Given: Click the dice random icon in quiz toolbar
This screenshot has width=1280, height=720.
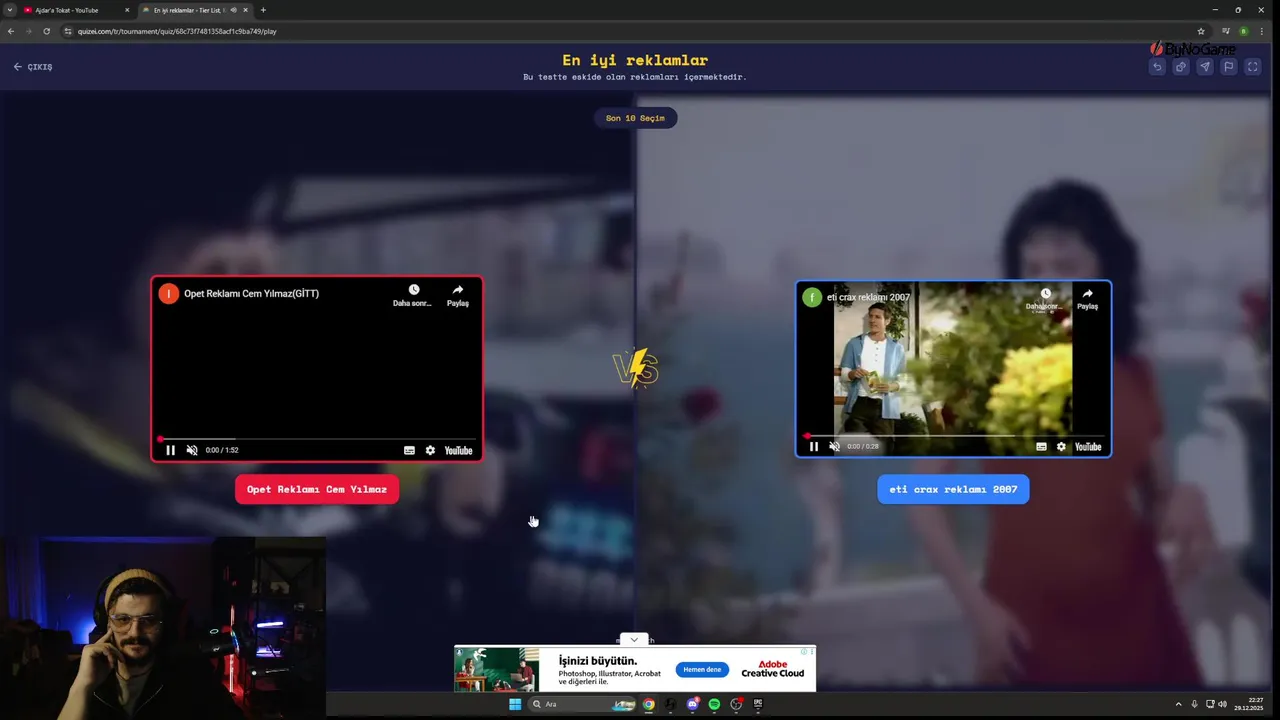Looking at the screenshot, I should 1181,67.
